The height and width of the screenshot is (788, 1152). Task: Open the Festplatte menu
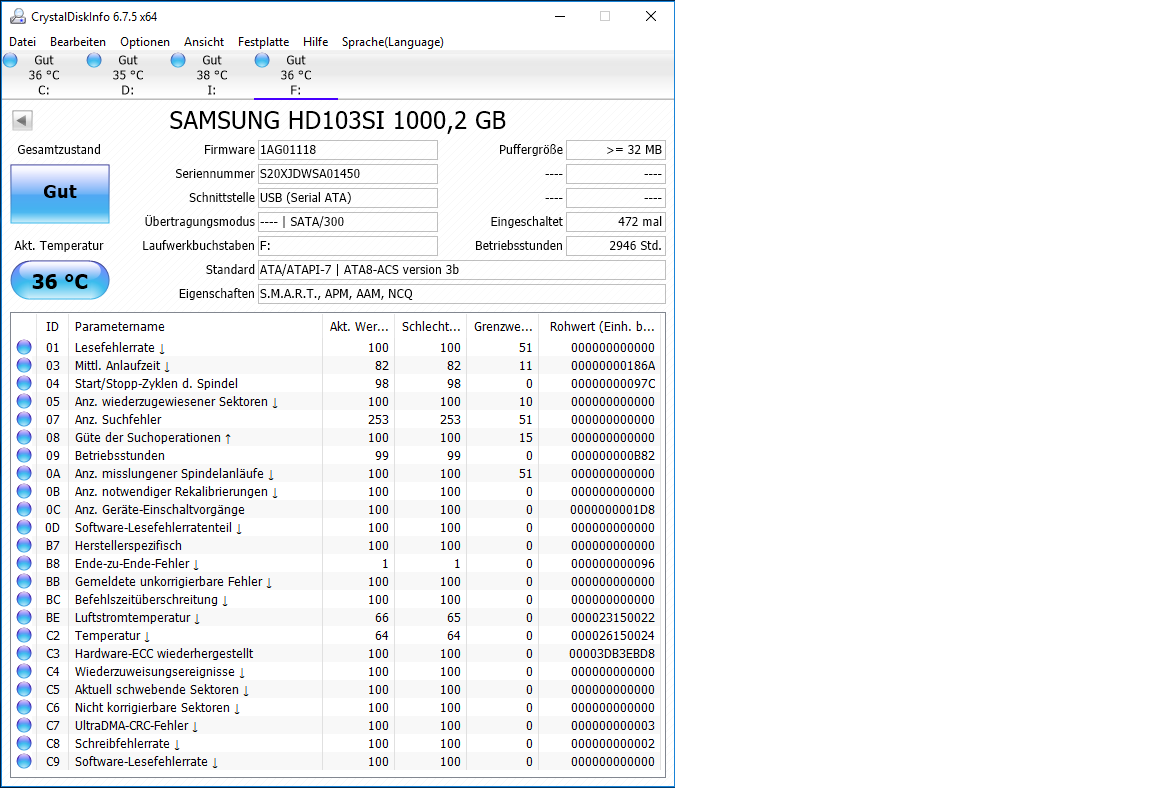[263, 42]
